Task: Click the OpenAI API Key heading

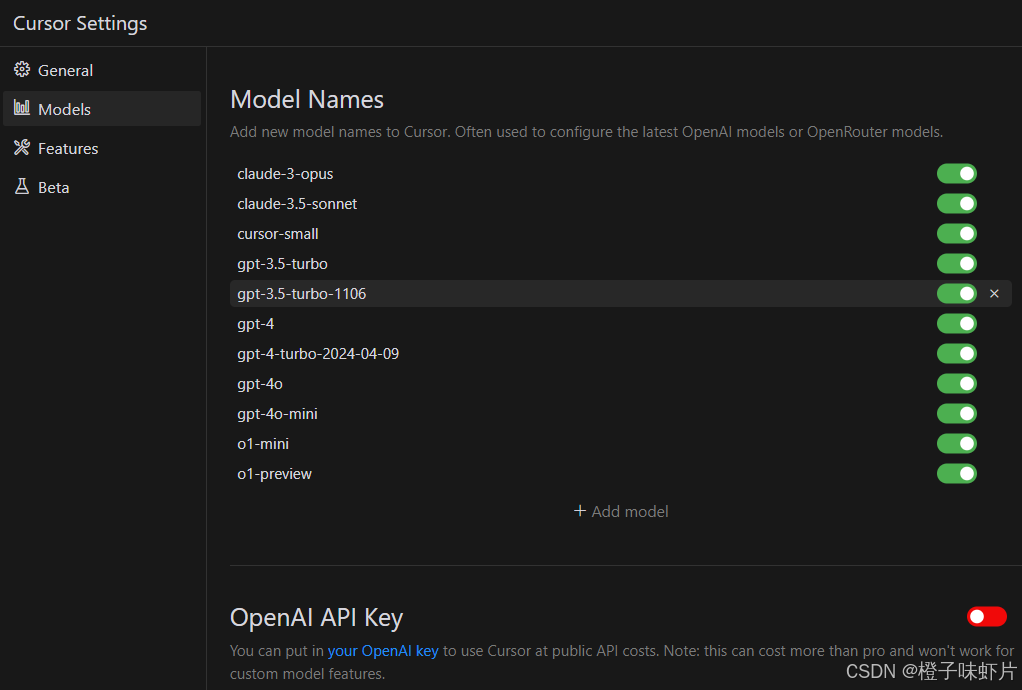Action: click(x=317, y=617)
